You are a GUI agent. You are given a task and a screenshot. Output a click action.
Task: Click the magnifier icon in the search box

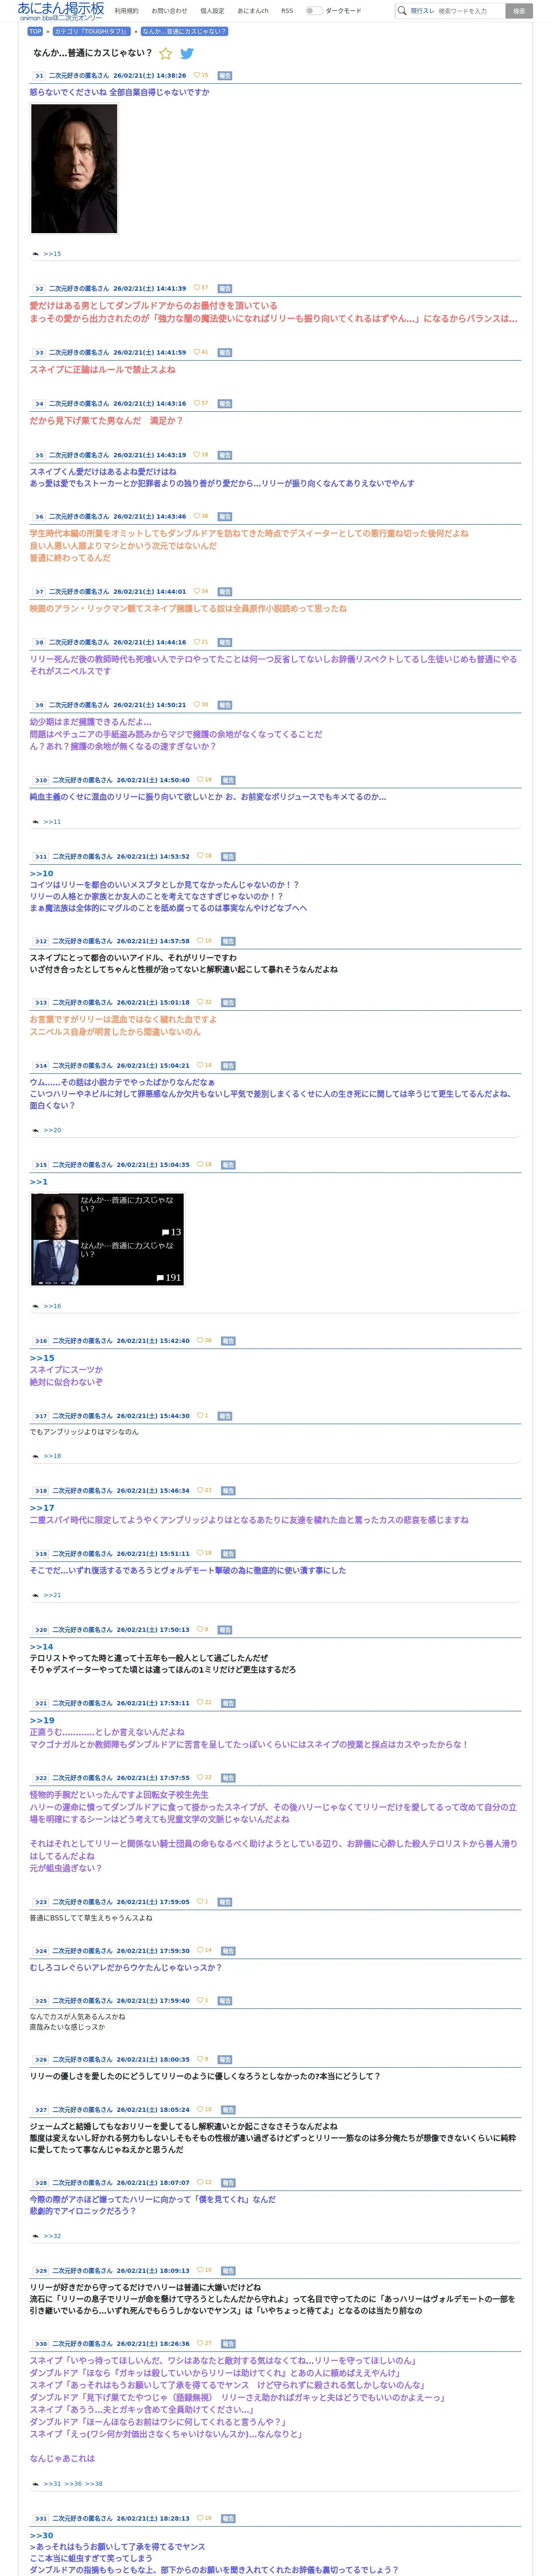[x=402, y=11]
